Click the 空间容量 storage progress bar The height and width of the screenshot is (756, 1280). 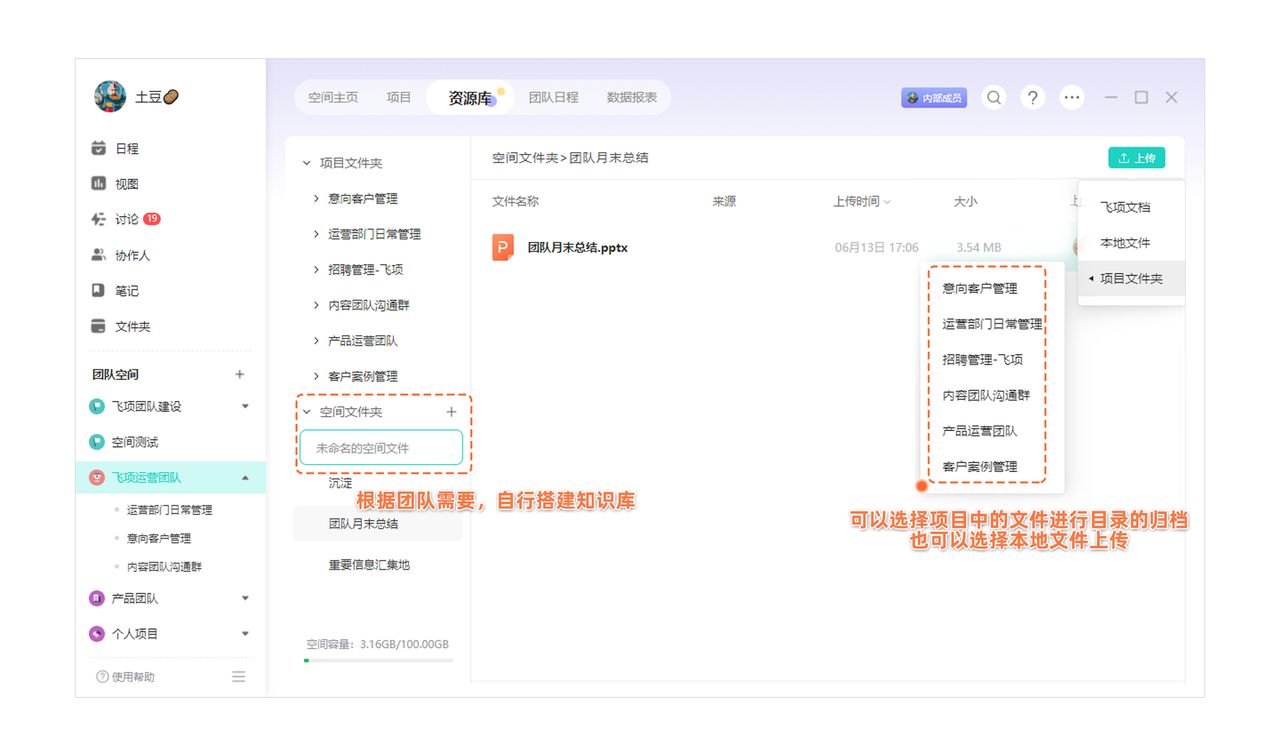click(379, 660)
